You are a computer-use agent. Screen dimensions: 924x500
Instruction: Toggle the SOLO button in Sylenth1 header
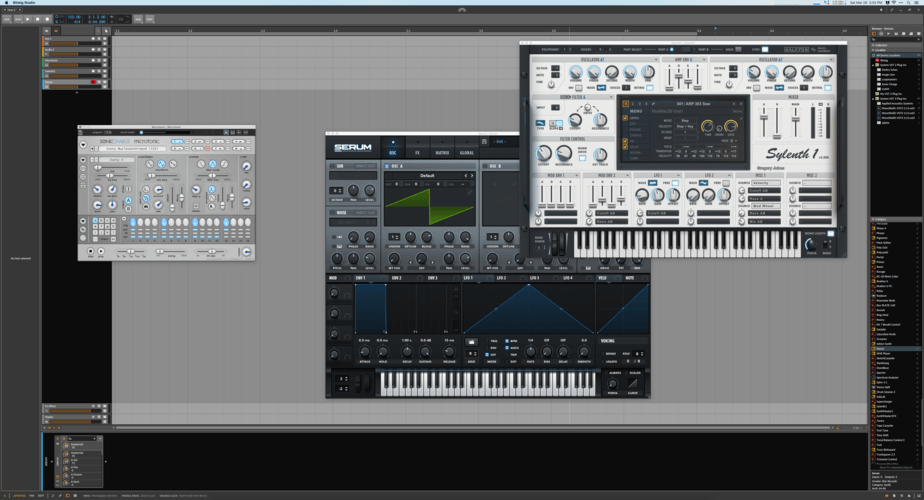point(738,50)
